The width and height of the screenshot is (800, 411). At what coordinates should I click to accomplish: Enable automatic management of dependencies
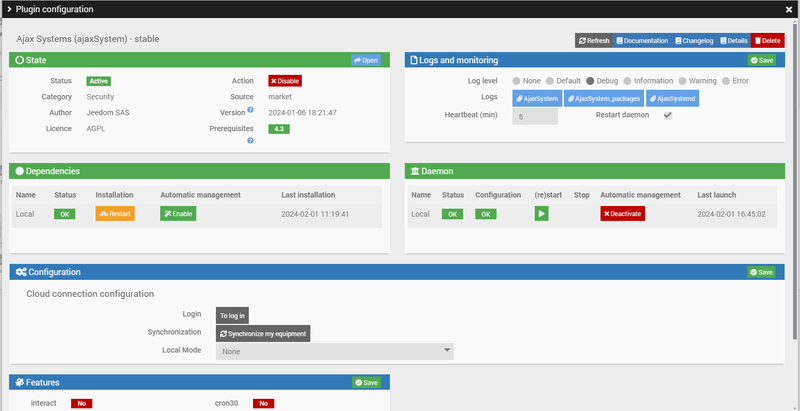tap(178, 214)
